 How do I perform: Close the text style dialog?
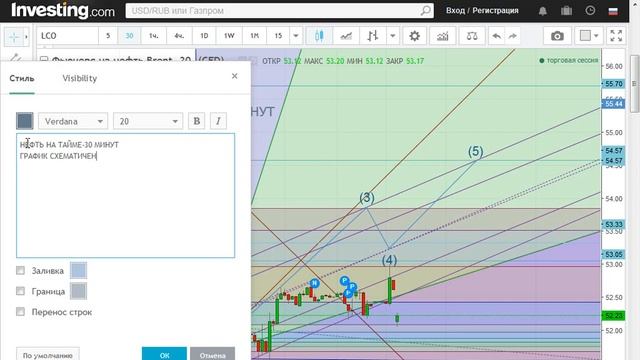[234, 76]
